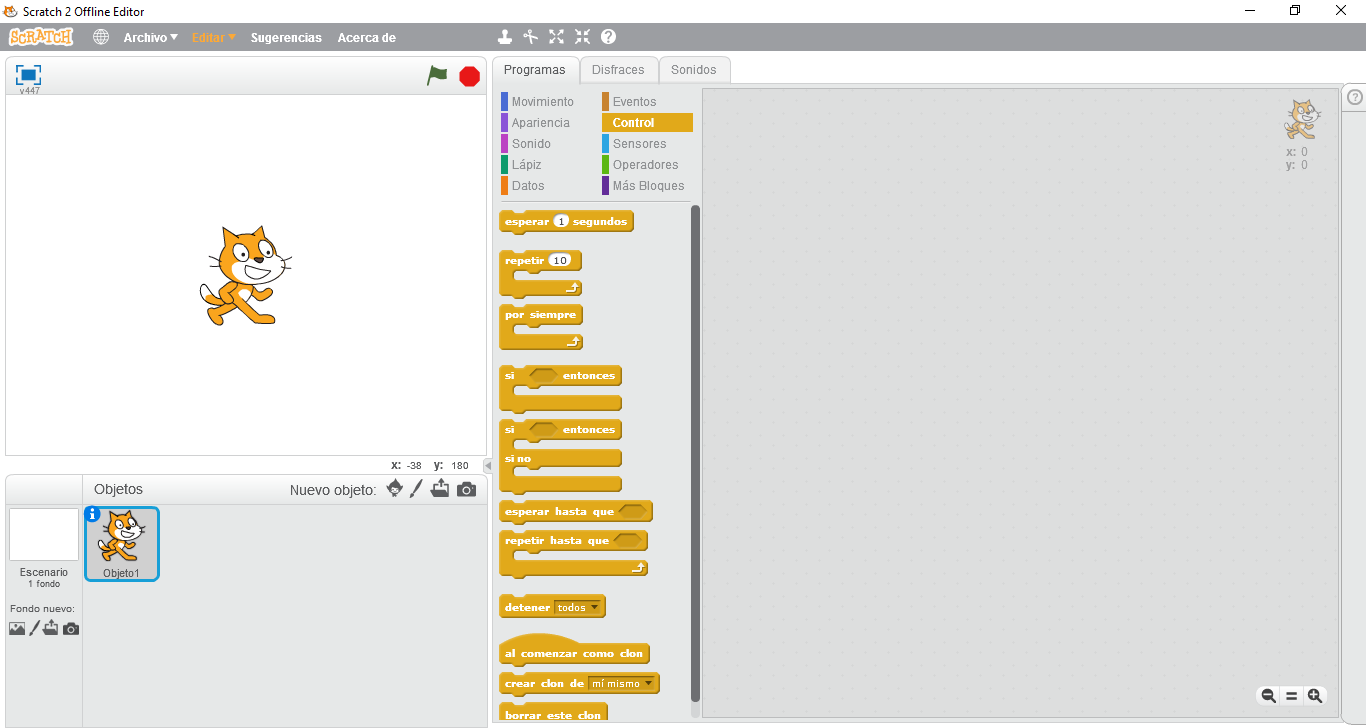Select the Objeto1 sprite thumbnail
Screen dimensions: 1366x728
[121, 543]
